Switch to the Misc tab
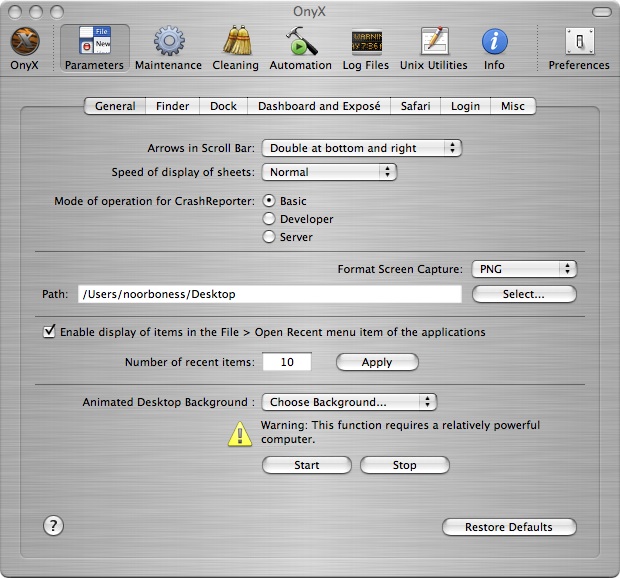 (513, 106)
